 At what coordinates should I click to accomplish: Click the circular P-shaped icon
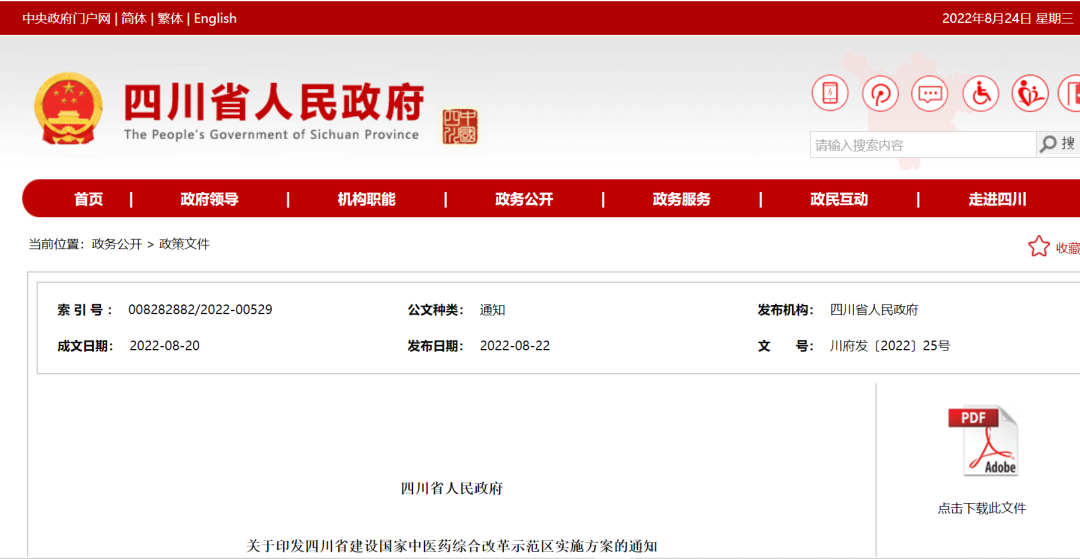pyautogui.click(x=880, y=93)
